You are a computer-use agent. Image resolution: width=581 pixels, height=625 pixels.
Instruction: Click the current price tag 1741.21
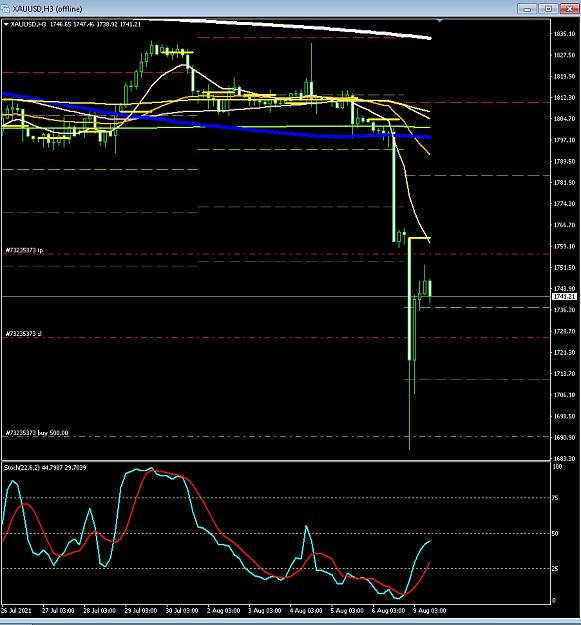[x=564, y=297]
